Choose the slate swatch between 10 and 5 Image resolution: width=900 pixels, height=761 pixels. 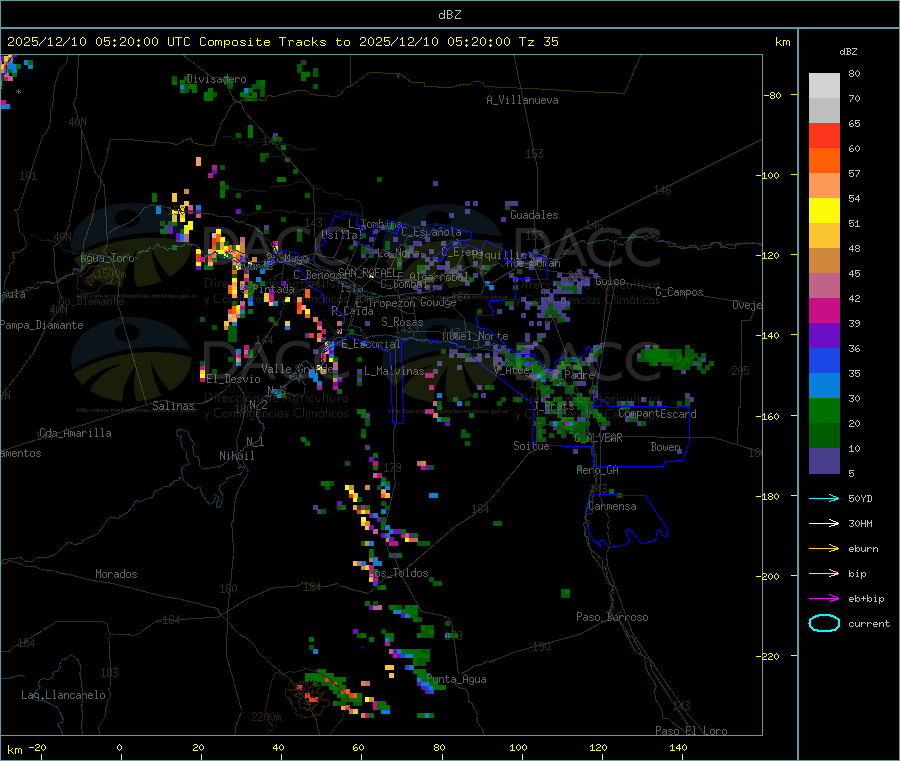824,461
